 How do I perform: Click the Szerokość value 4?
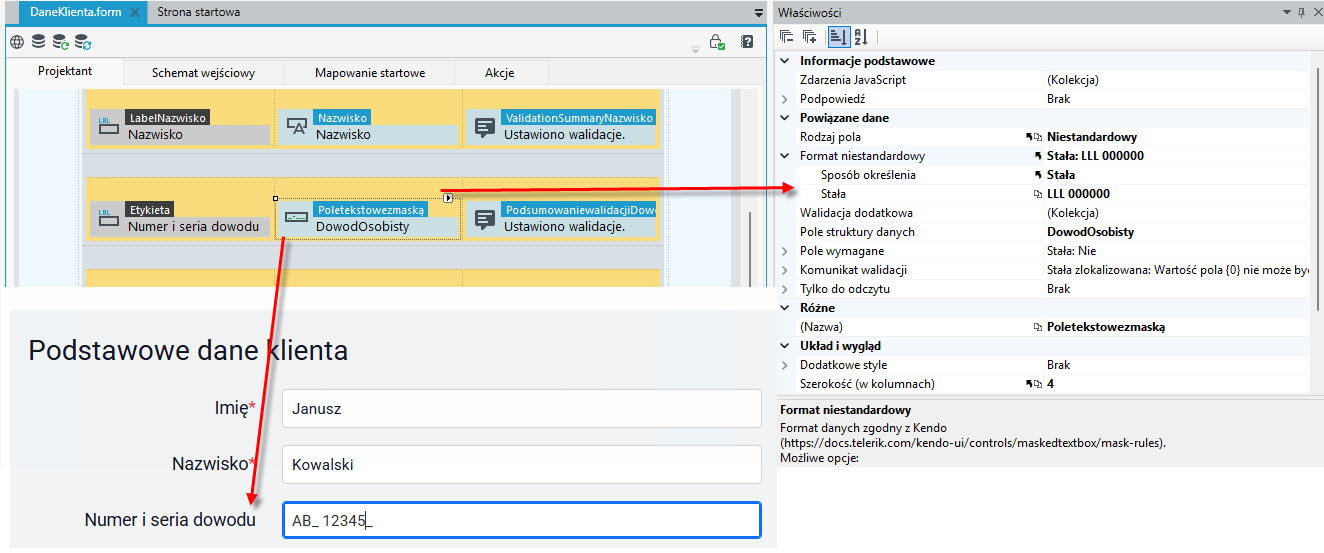1050,384
